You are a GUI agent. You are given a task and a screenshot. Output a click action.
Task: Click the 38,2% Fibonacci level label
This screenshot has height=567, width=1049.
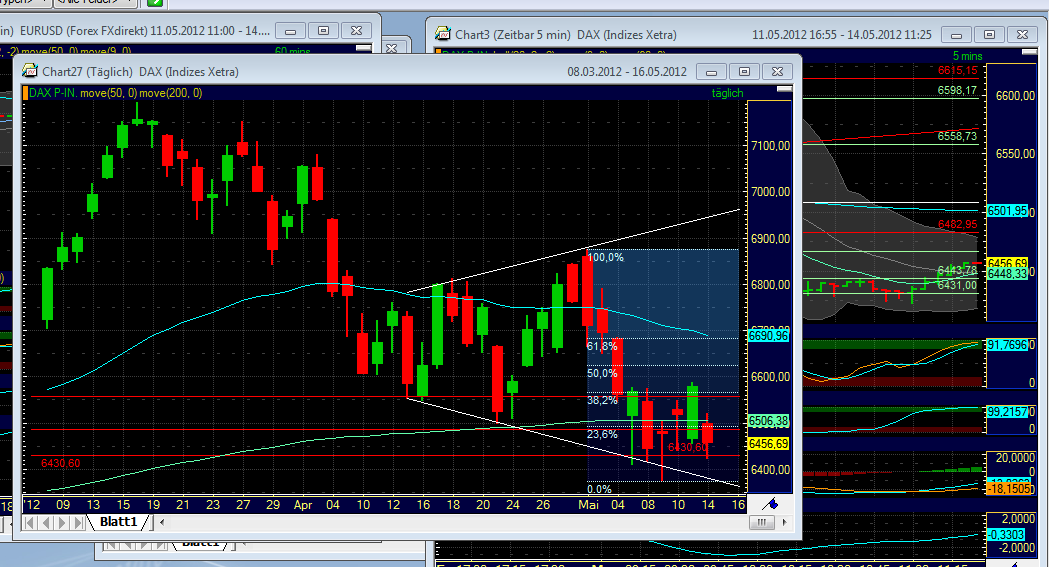(x=602, y=401)
